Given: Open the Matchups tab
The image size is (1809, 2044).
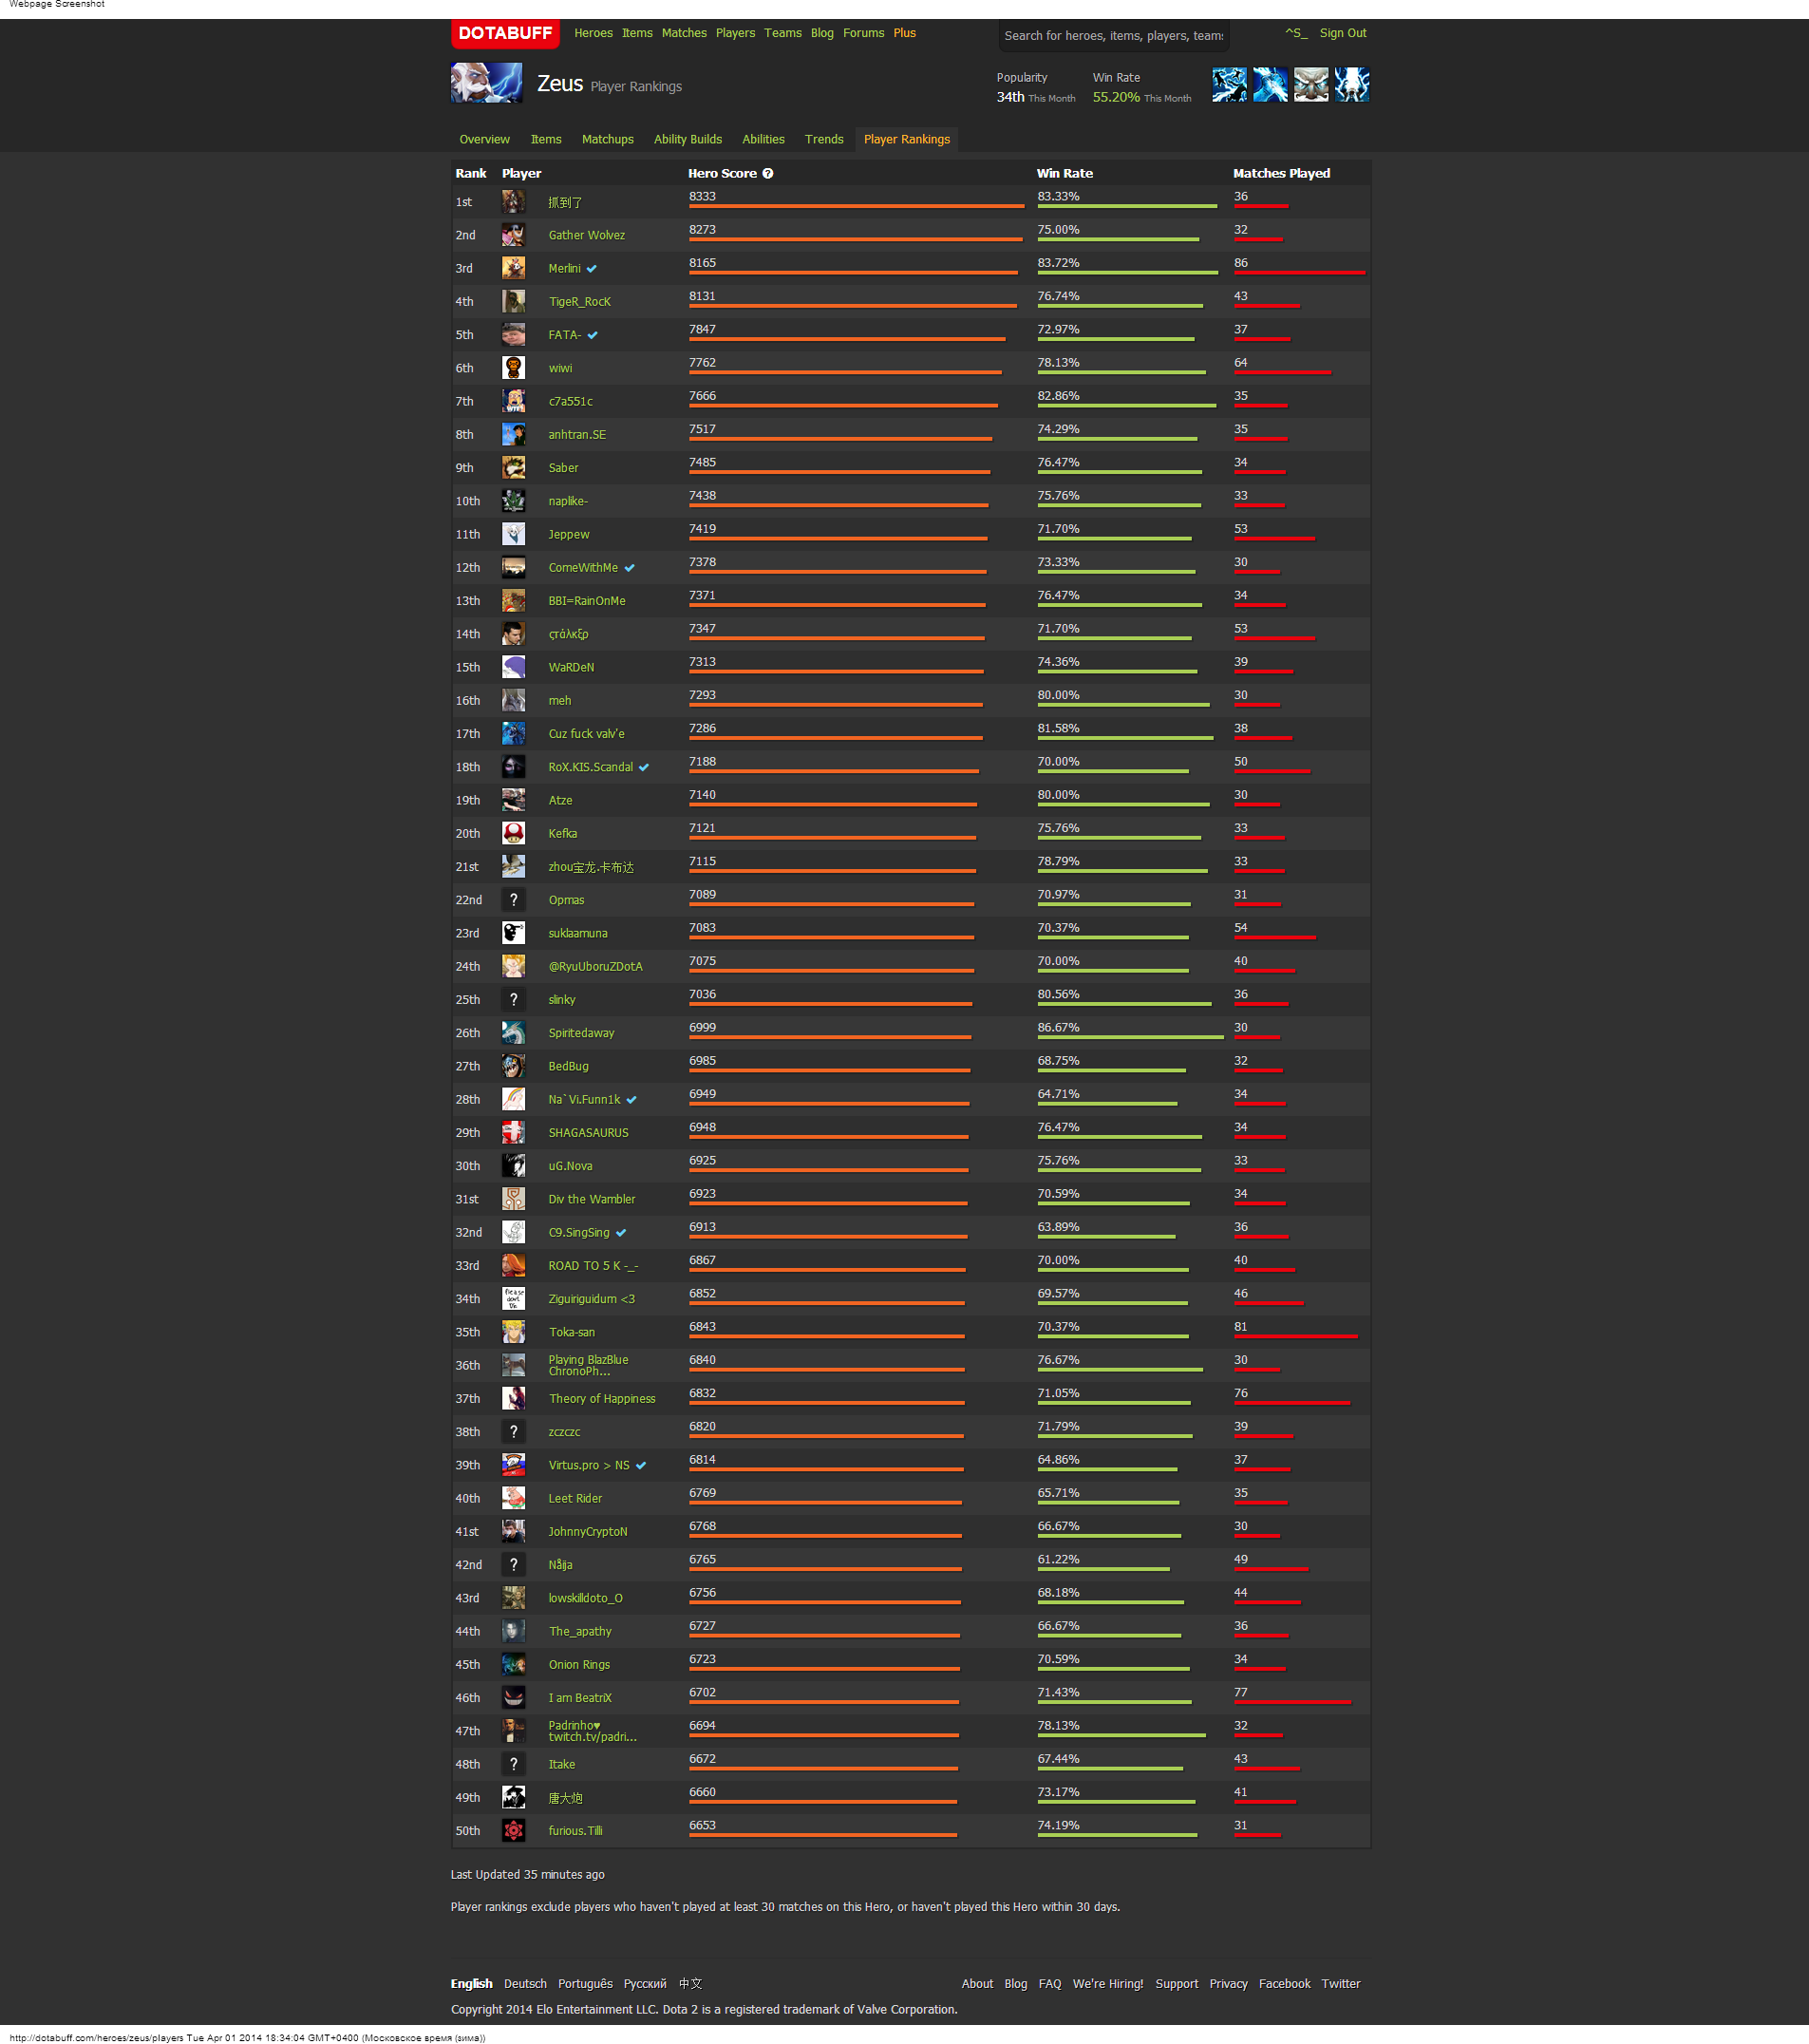Looking at the screenshot, I should (x=607, y=140).
